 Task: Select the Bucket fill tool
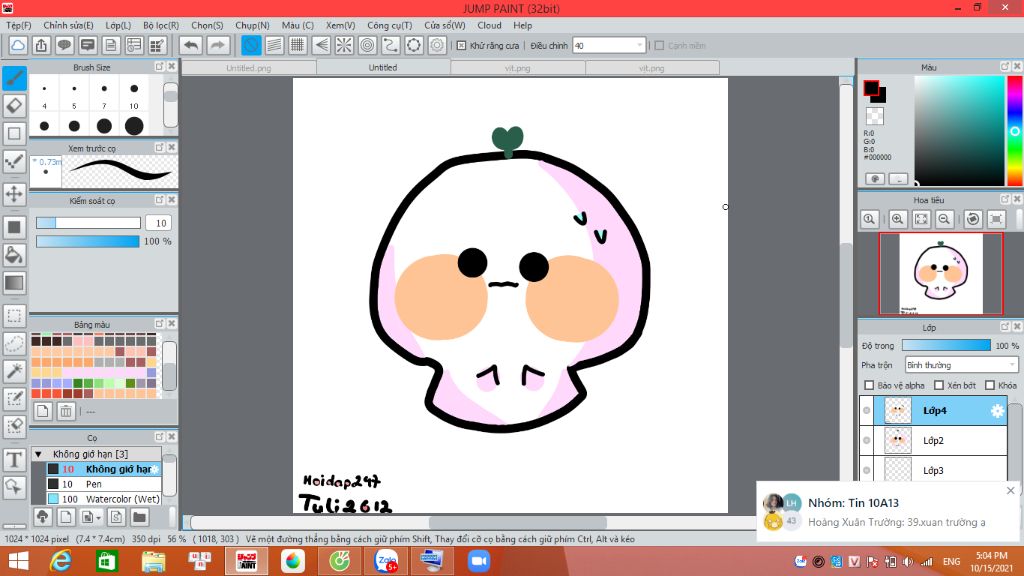(x=14, y=255)
